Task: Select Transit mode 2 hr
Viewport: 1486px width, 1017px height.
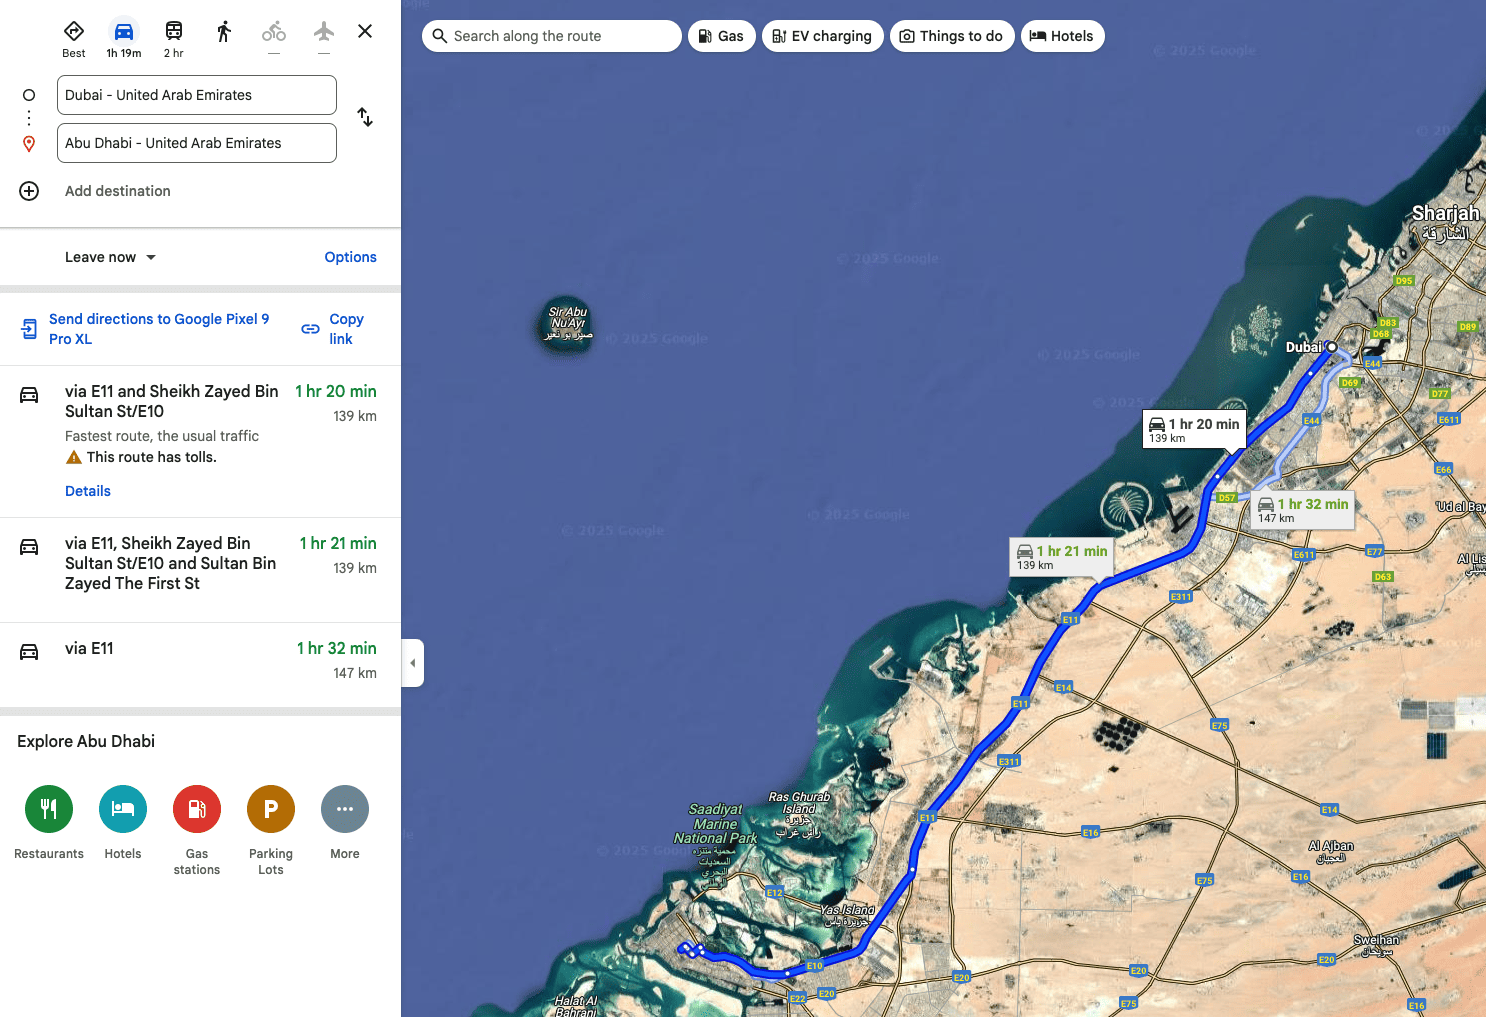Action: (174, 39)
